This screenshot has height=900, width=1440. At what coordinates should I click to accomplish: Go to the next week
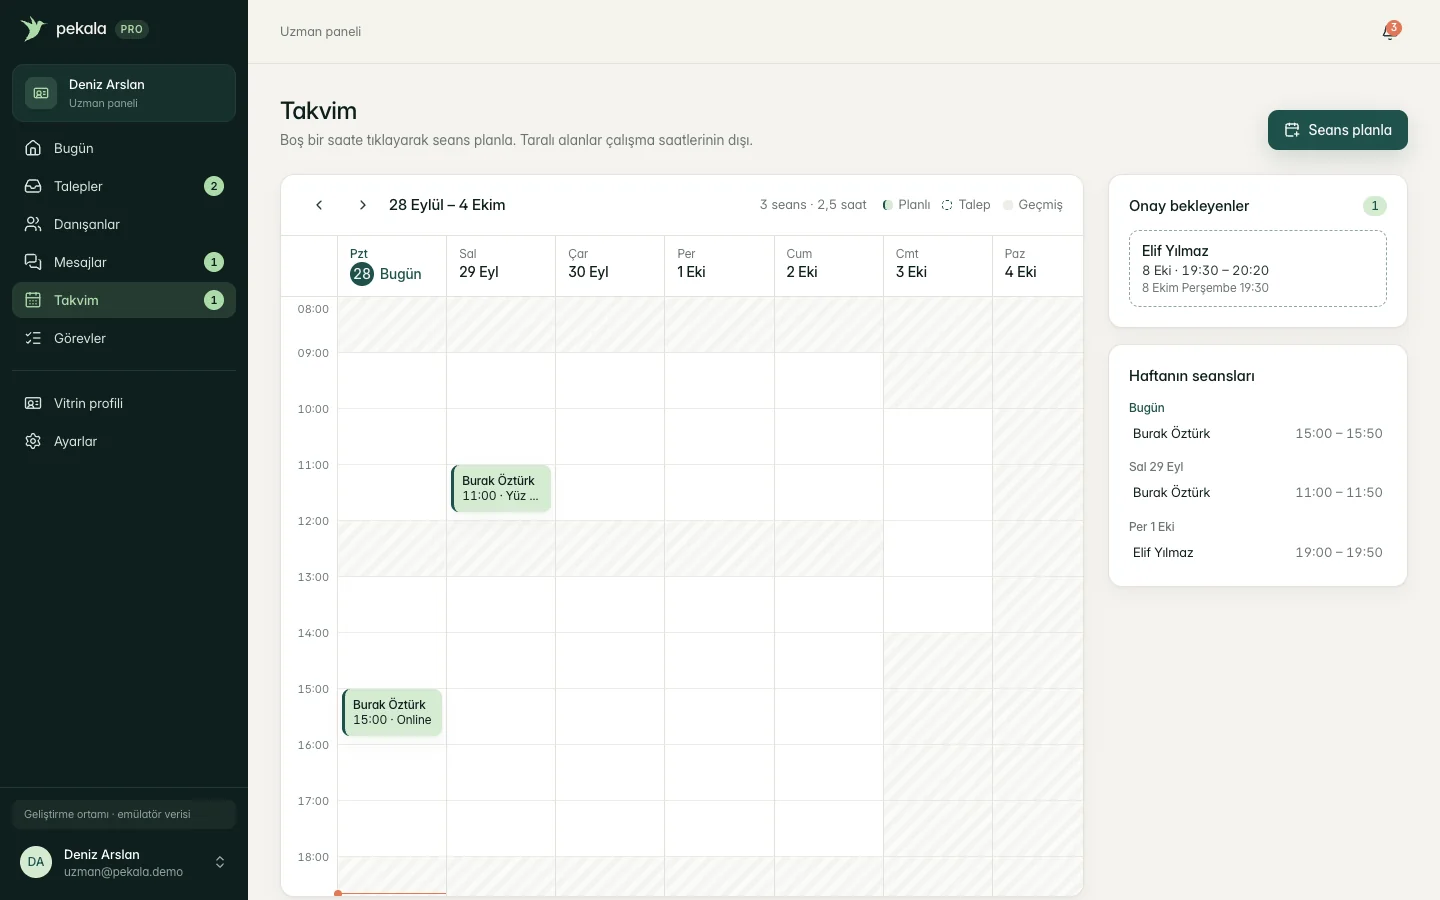[x=363, y=205]
